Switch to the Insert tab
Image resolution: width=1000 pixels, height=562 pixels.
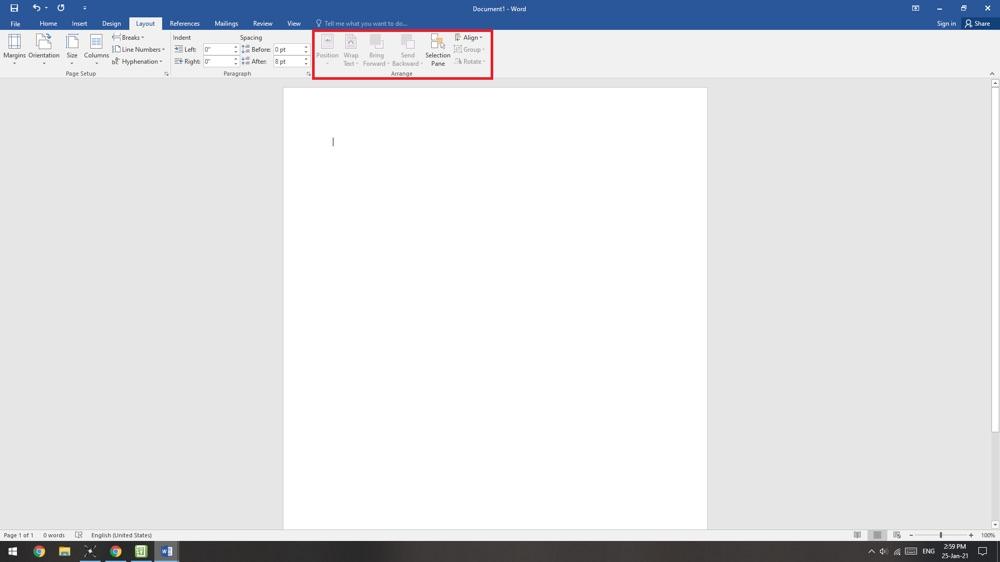point(79,23)
